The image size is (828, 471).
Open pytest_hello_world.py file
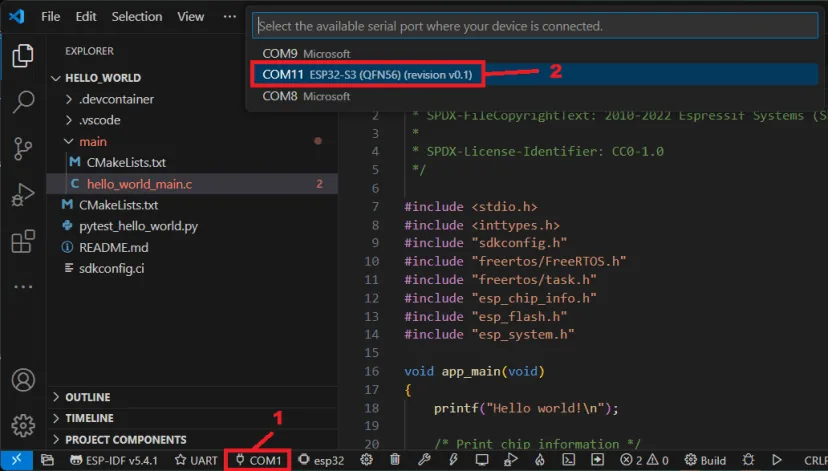pyautogui.click(x=193, y=226)
